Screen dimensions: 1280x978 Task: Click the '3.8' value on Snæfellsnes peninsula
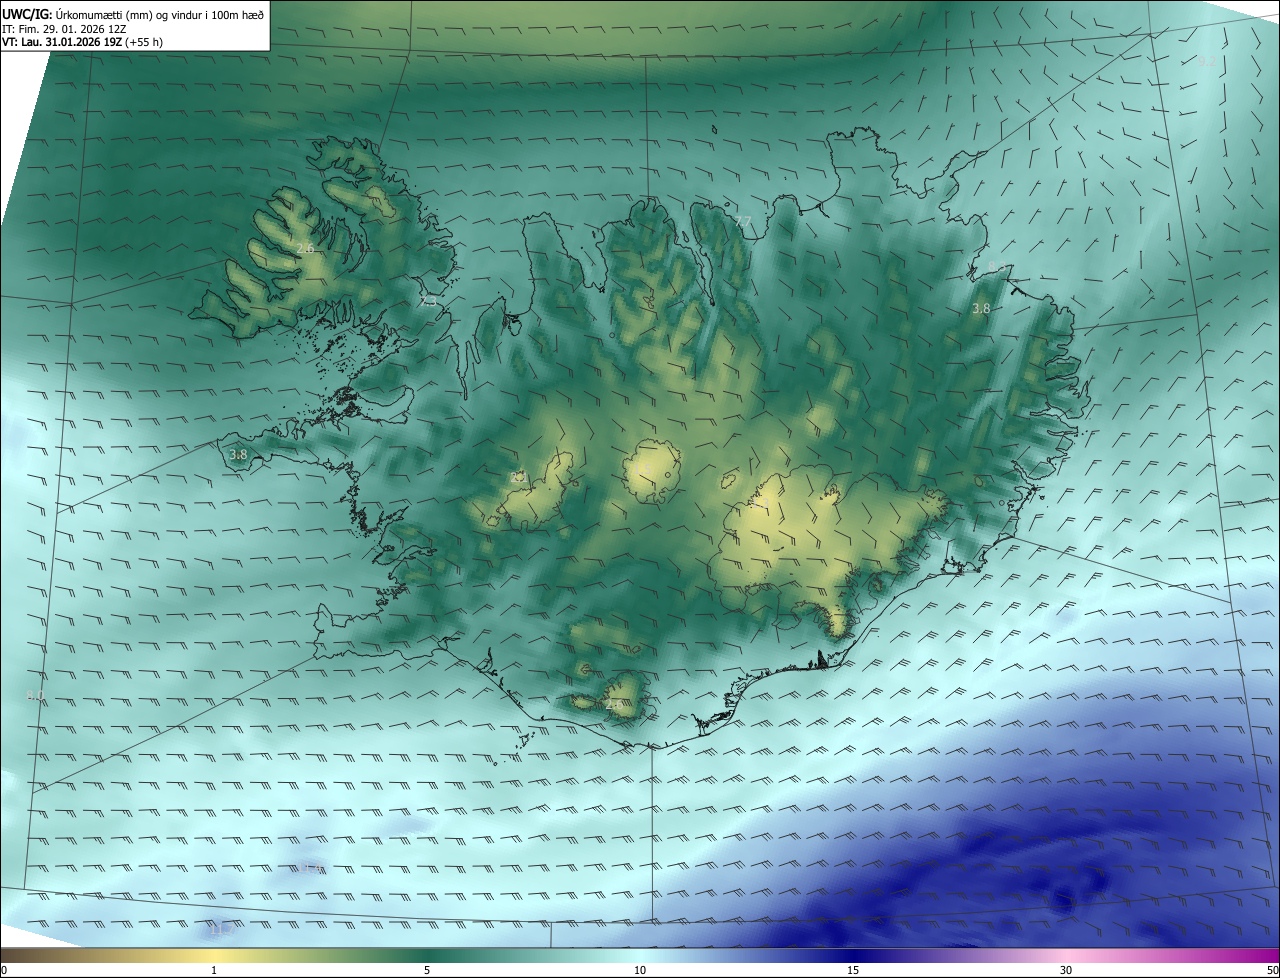coord(238,455)
